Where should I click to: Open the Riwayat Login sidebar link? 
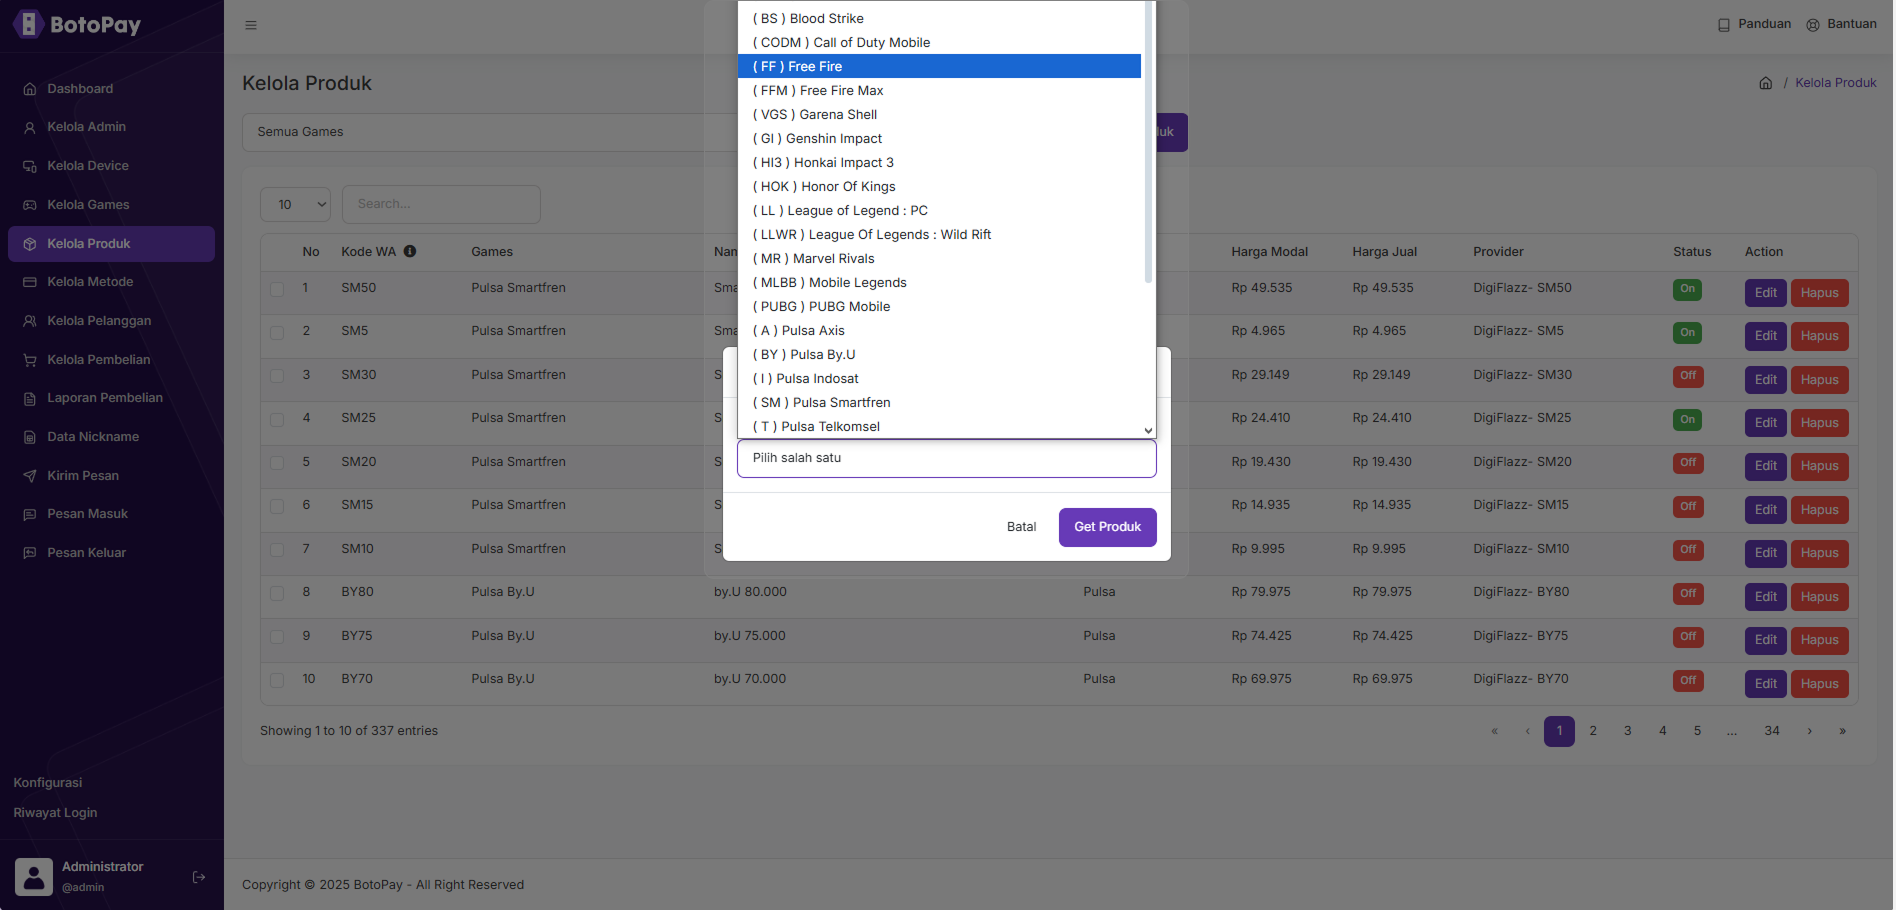click(55, 813)
